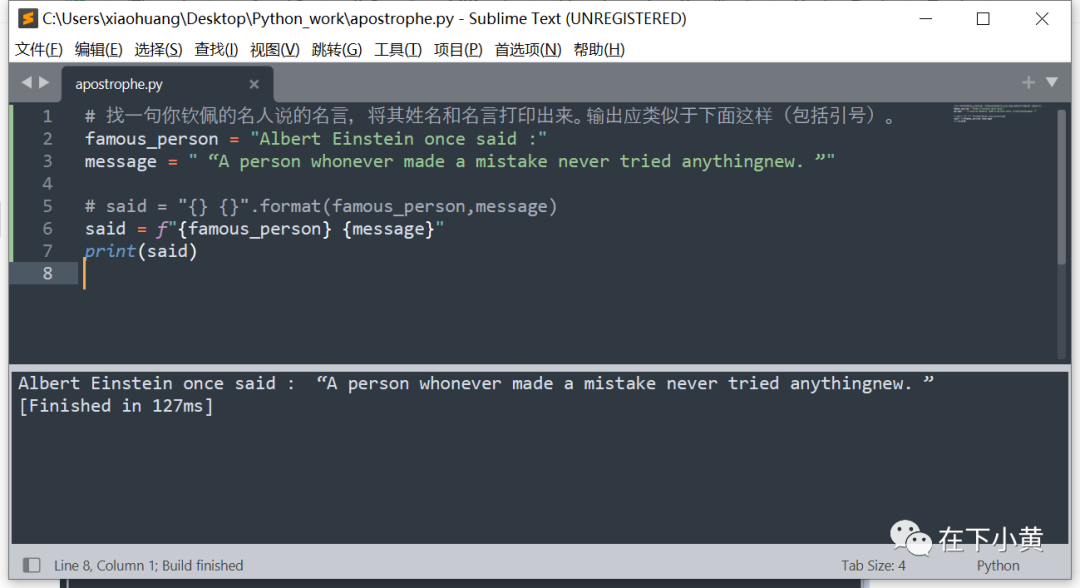Toggle the side bar panel switcher icon
Viewport: 1080px width, 588px height.
(x=31, y=565)
